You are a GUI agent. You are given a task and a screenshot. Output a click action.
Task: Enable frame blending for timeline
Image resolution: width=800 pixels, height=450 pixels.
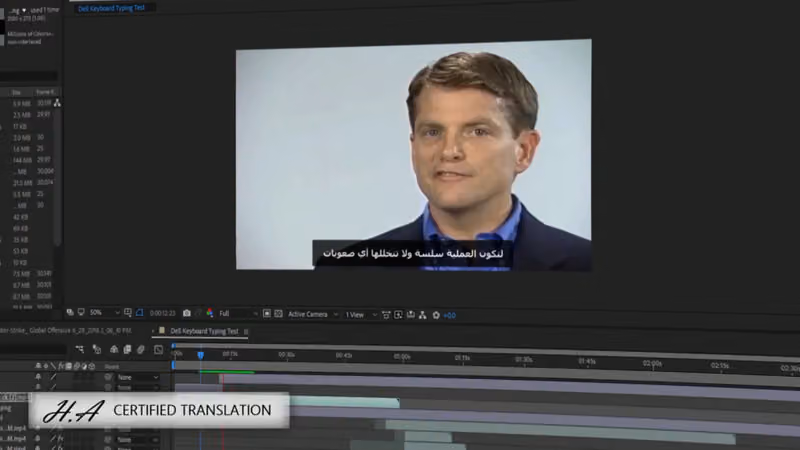click(127, 349)
